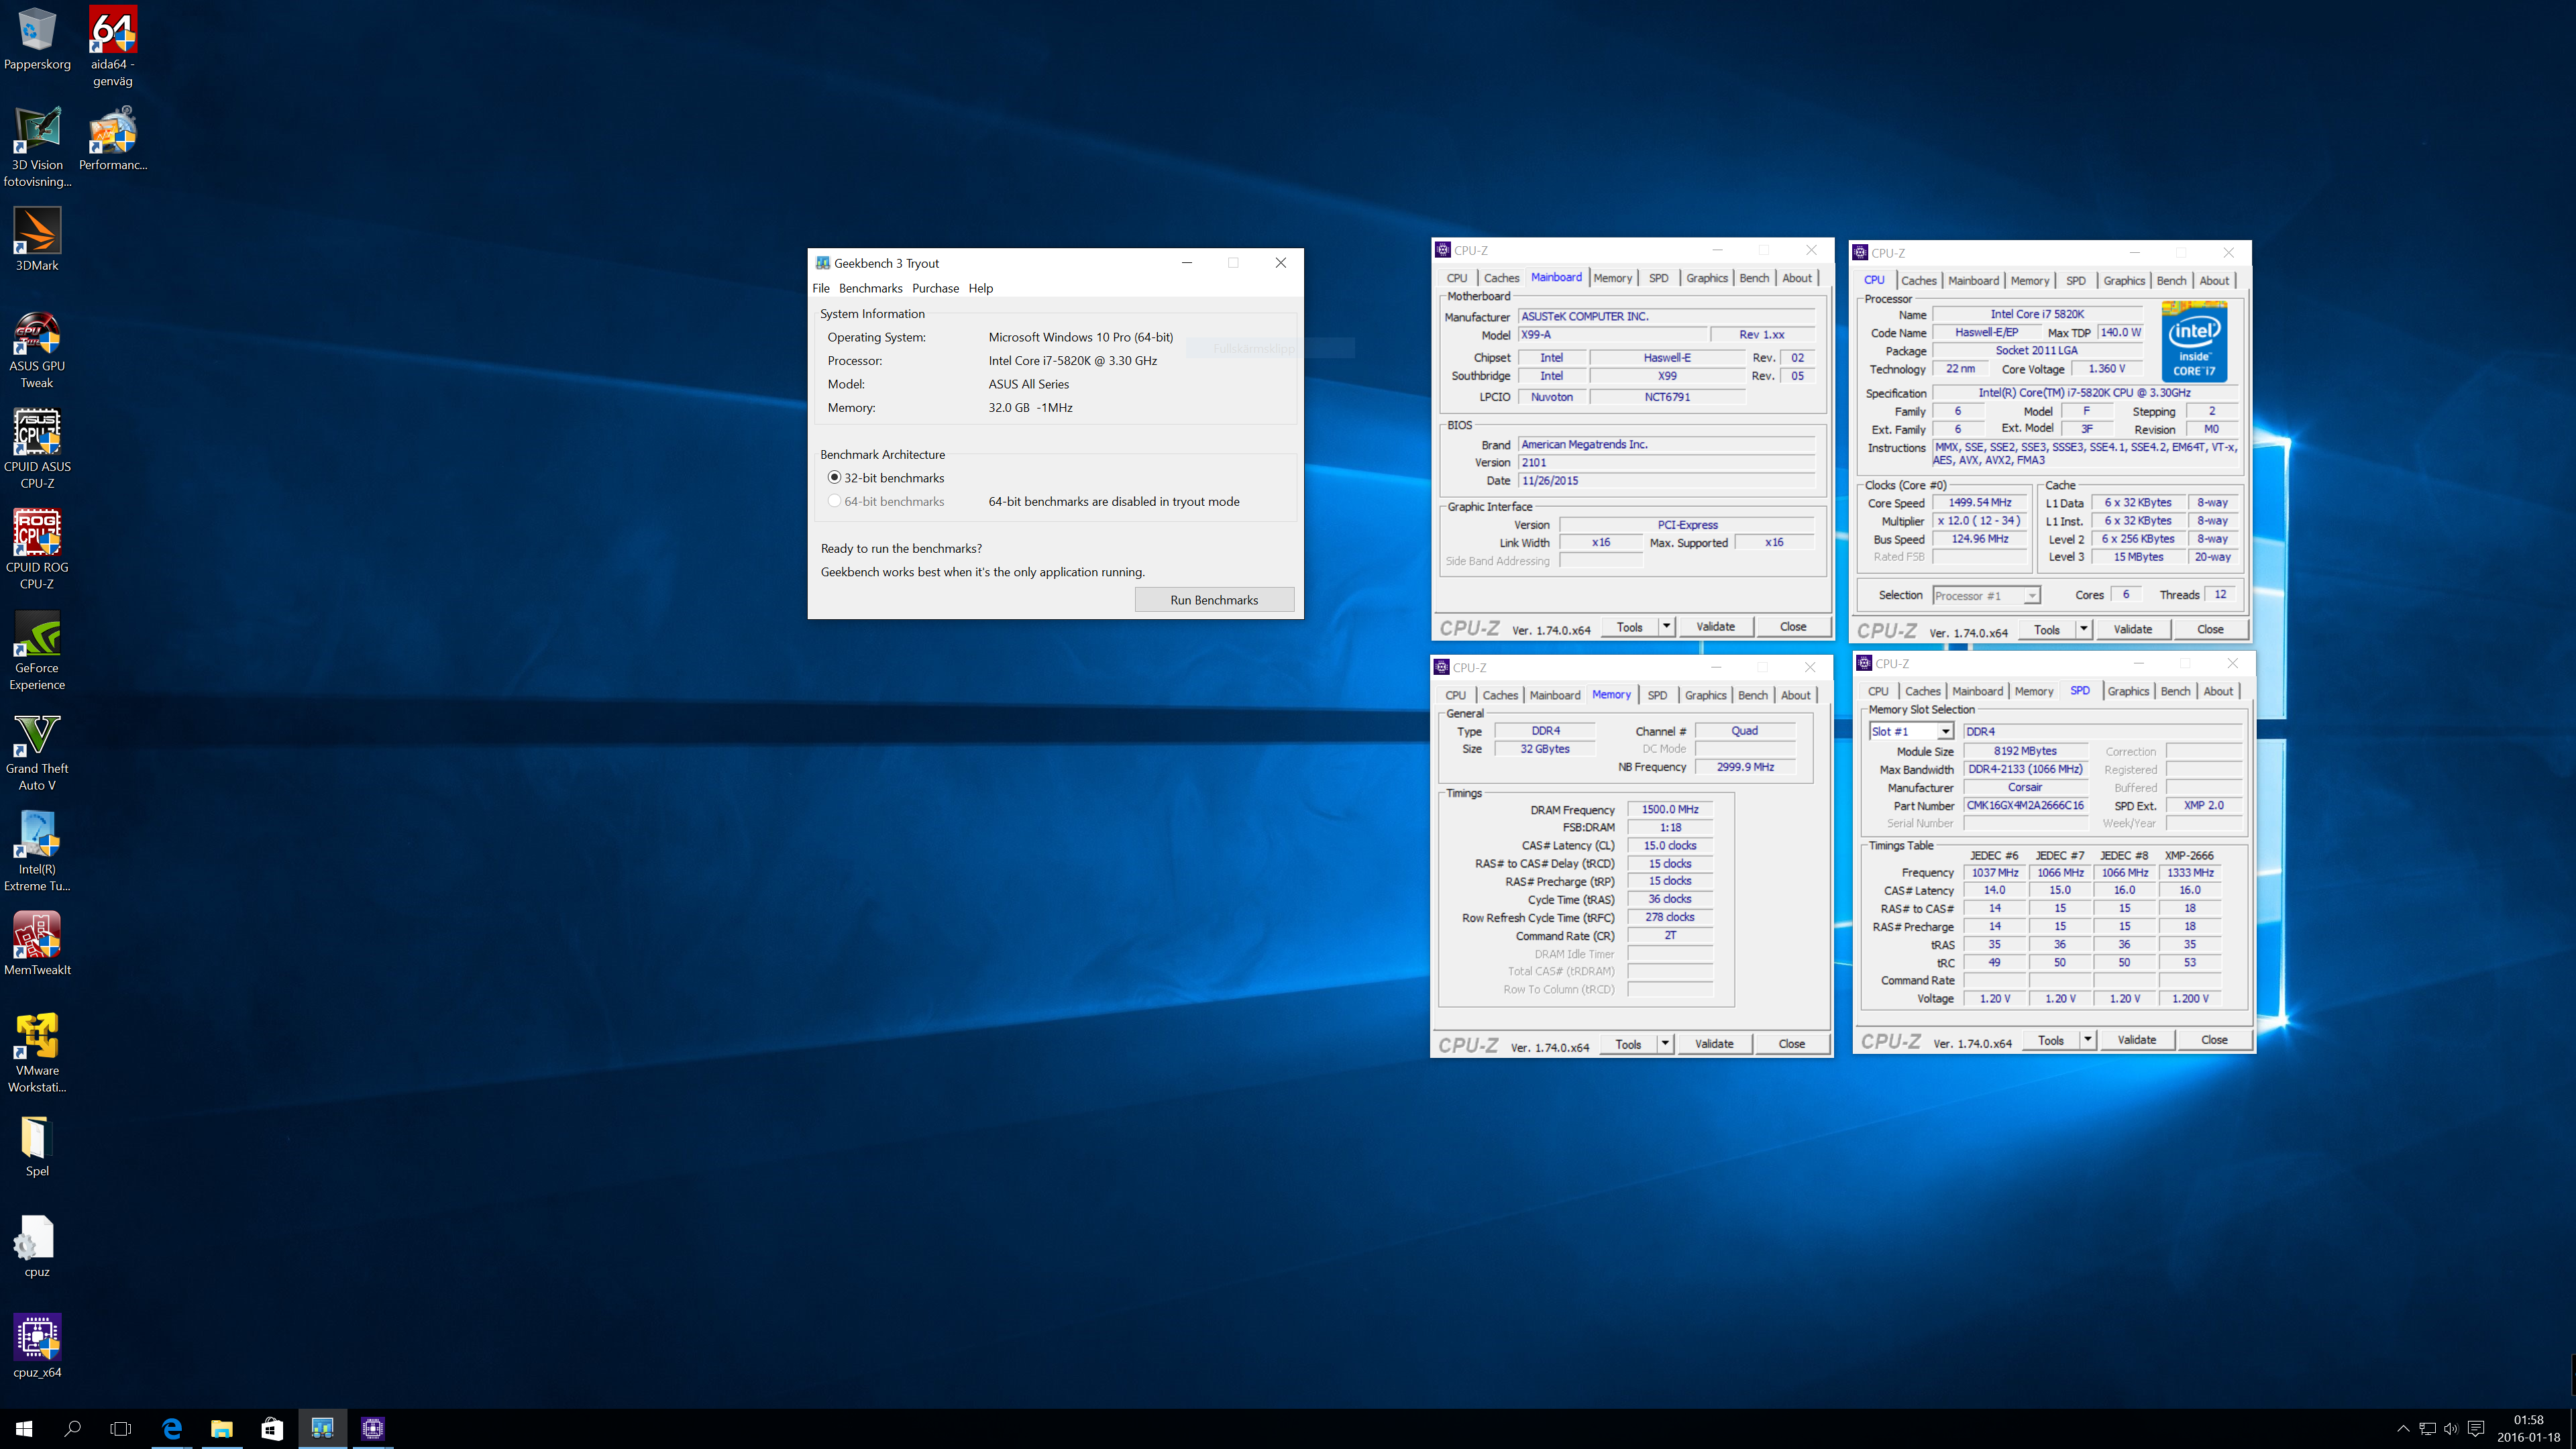Click the Intel Core i7 logo image
The image size is (2576, 1449).
pos(2194,342)
